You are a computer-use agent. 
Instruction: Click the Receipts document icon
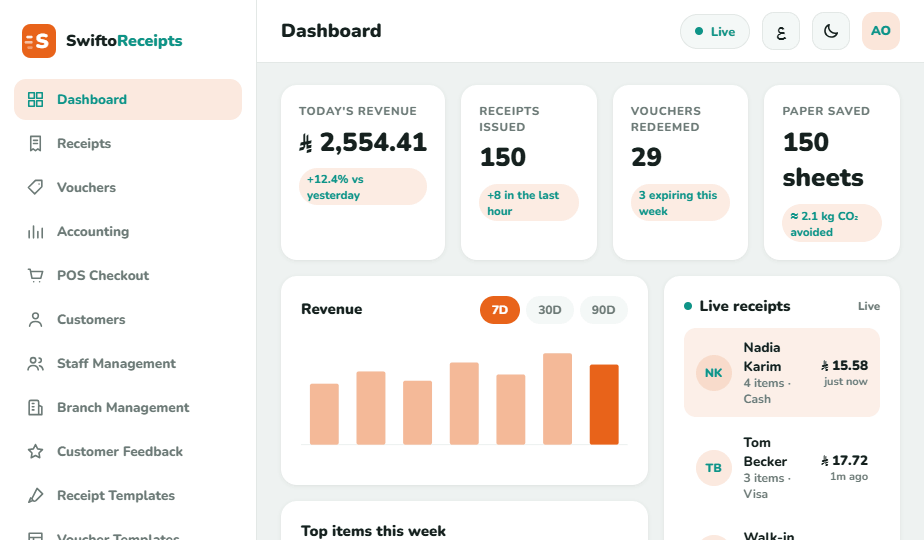click(35, 143)
